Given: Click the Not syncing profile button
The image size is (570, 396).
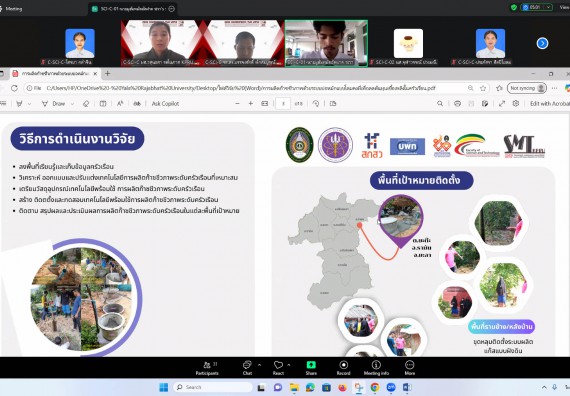Looking at the screenshot, I should (x=527, y=88).
